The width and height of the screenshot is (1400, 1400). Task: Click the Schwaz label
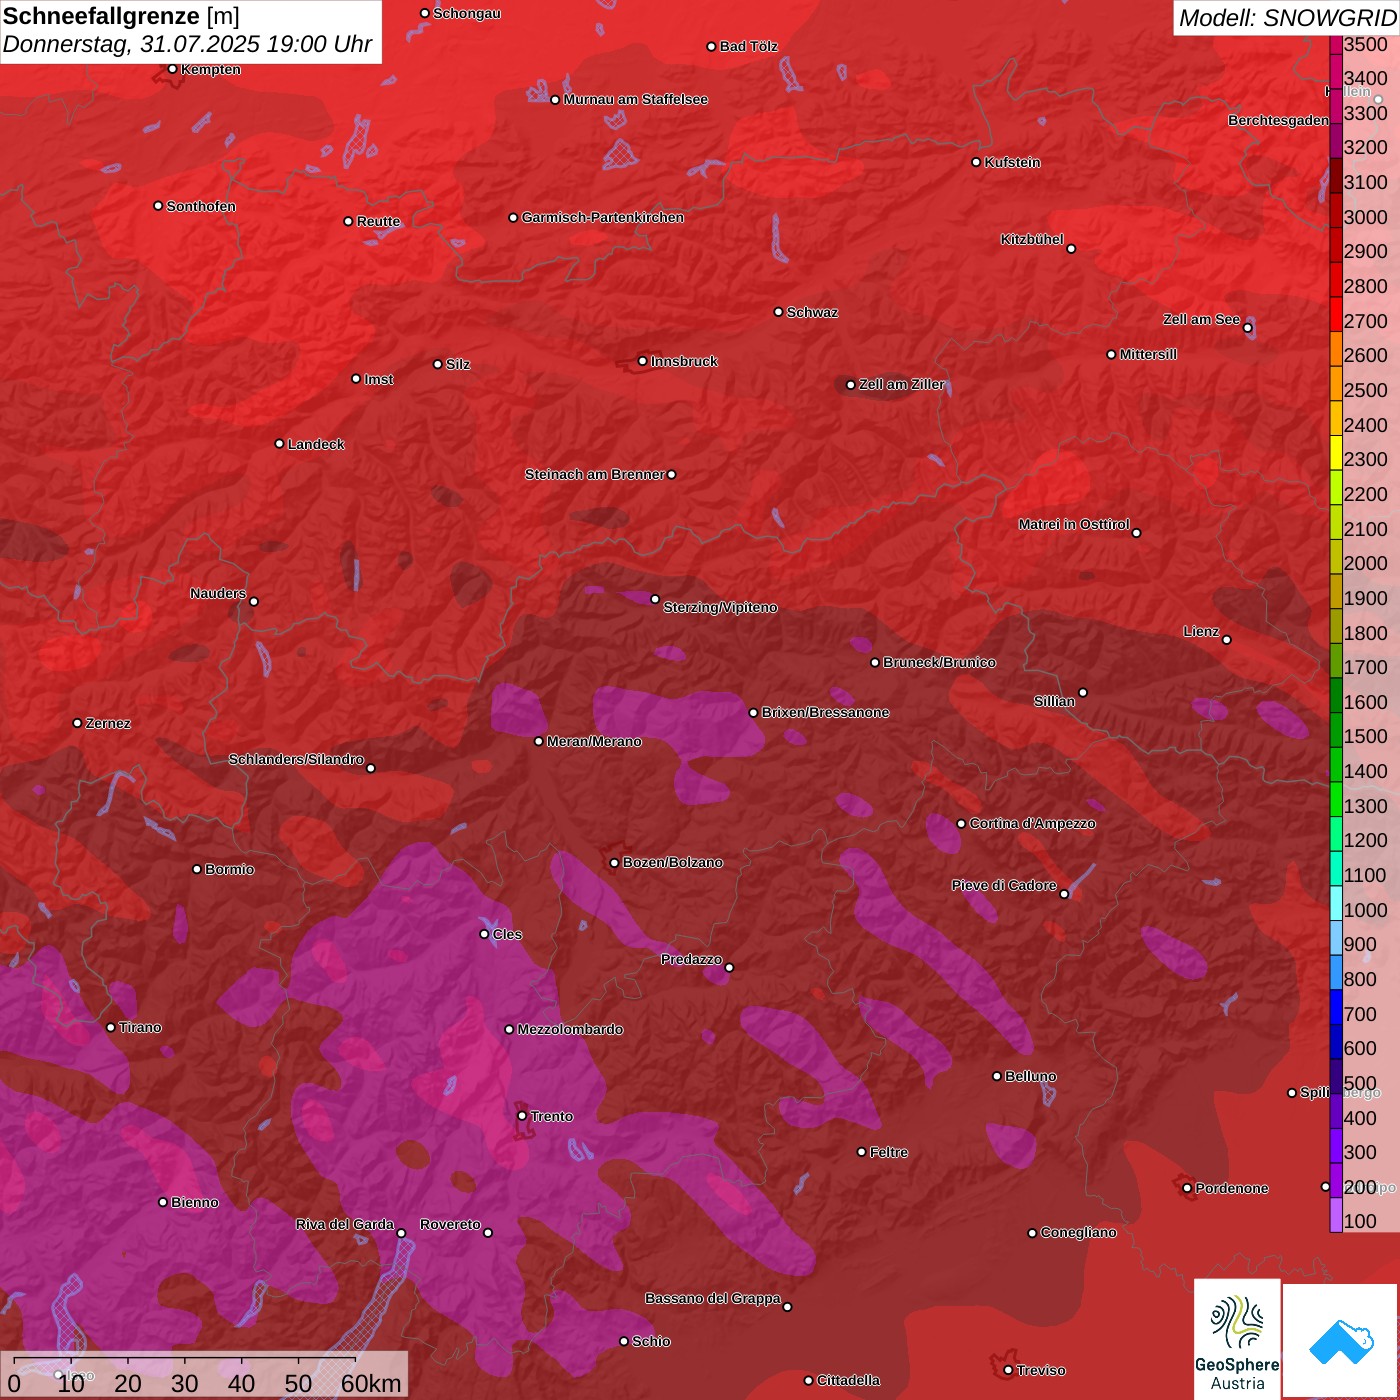(812, 312)
